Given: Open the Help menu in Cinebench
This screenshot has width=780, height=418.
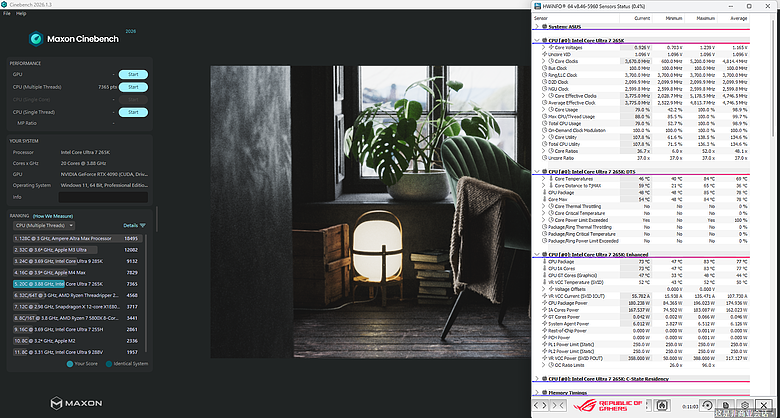Looking at the screenshot, I should [x=21, y=13].
